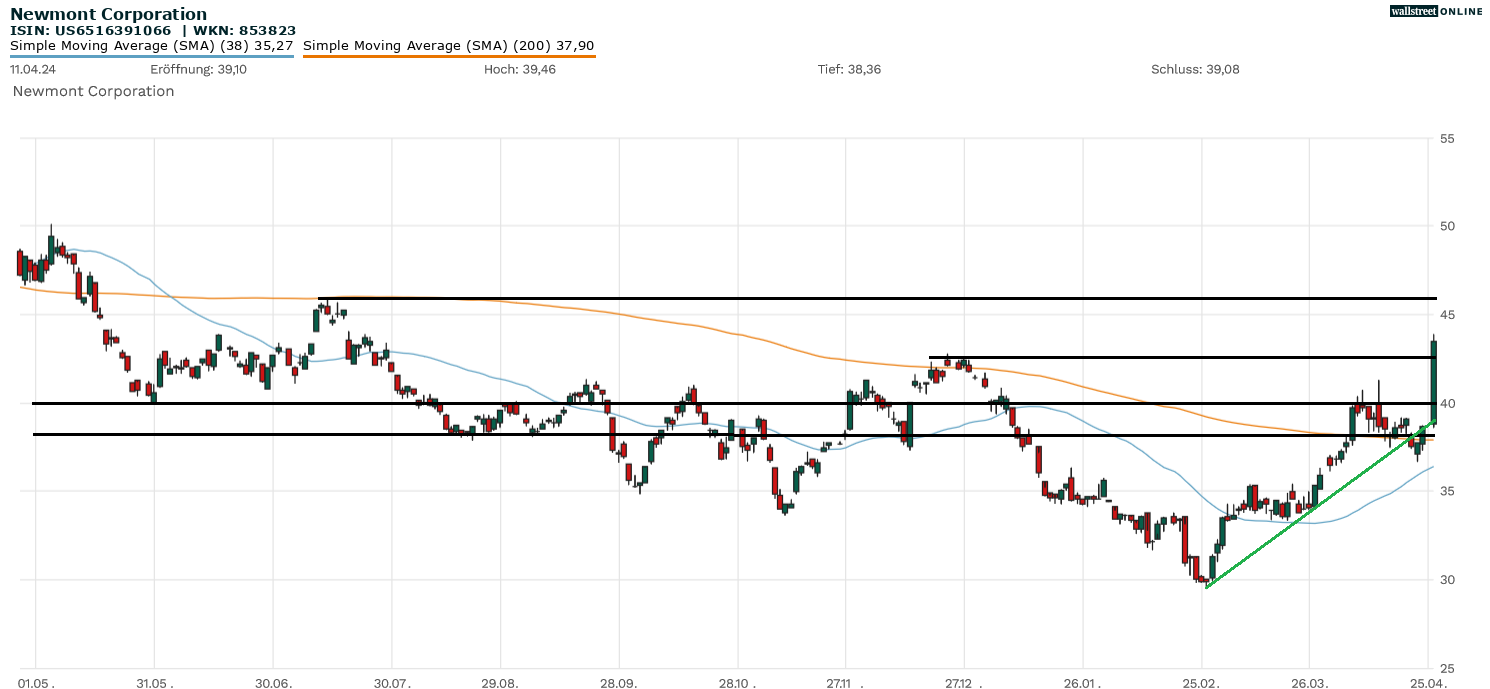The image size is (1490, 689).
Task: Click the Newmont Corporation series label above chart
Action: pos(93,91)
